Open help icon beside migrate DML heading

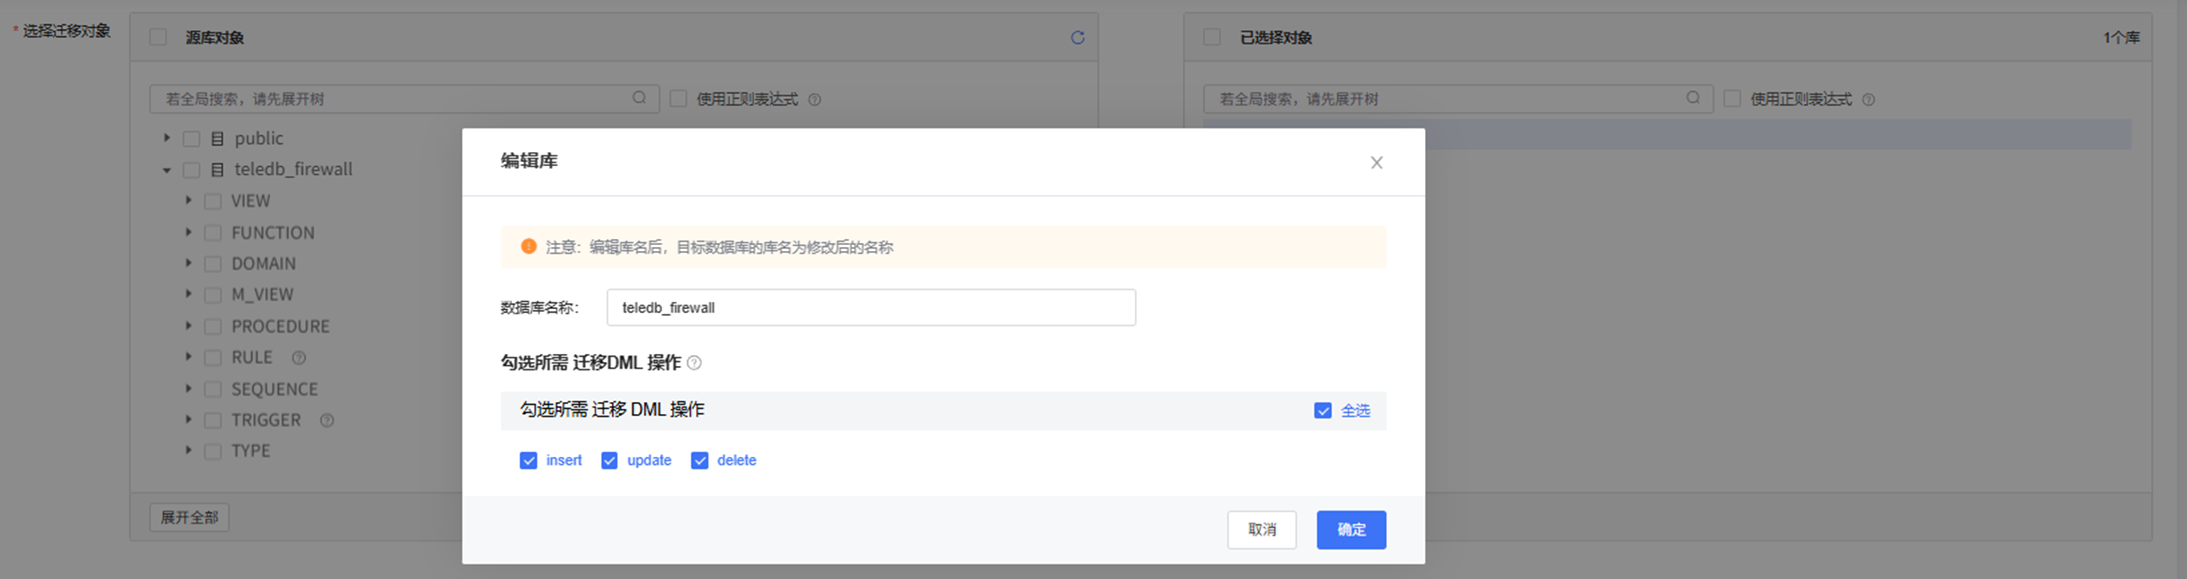[695, 363]
